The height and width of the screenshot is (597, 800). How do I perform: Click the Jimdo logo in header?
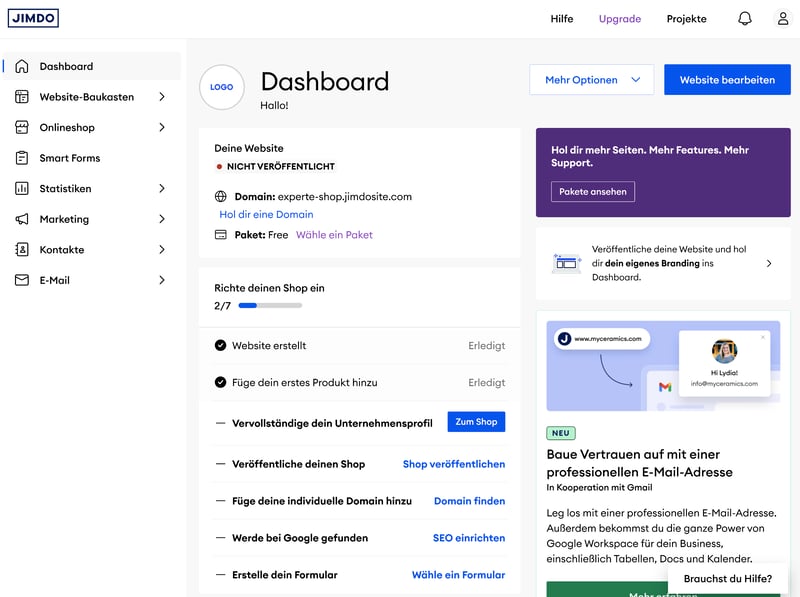click(34, 18)
